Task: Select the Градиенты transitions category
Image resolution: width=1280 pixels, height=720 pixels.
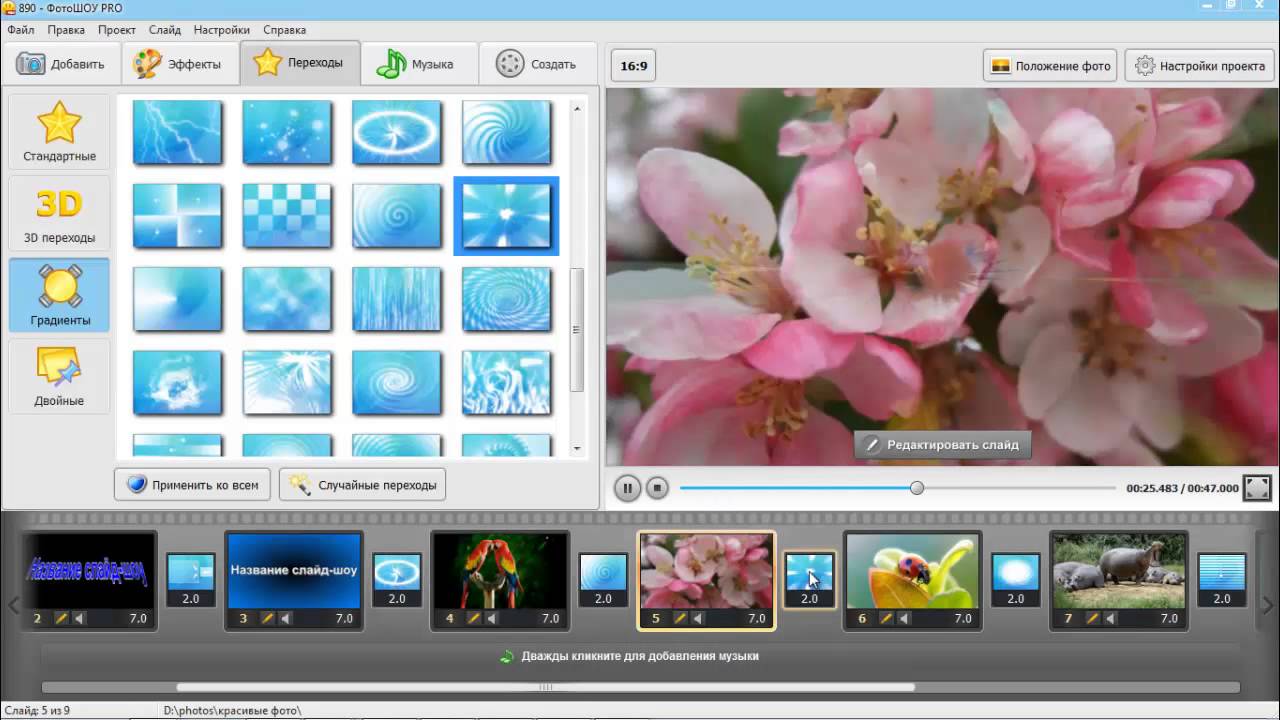Action: (60, 295)
